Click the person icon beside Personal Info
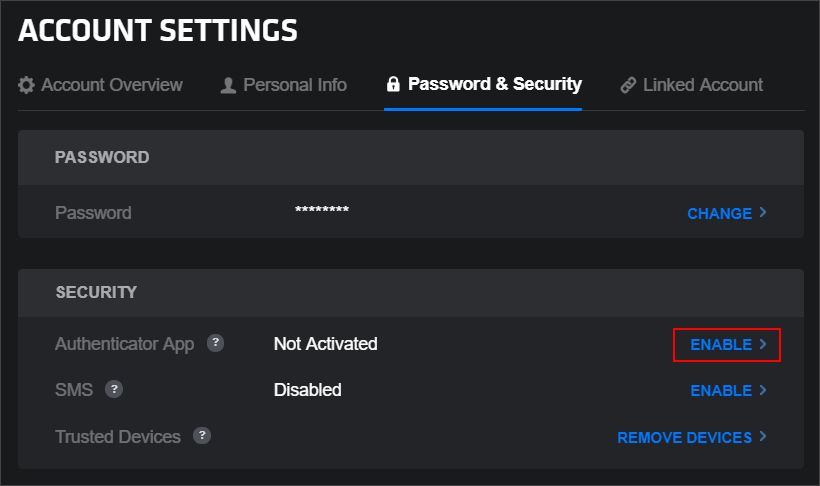Viewport: 820px width, 486px height. point(228,85)
